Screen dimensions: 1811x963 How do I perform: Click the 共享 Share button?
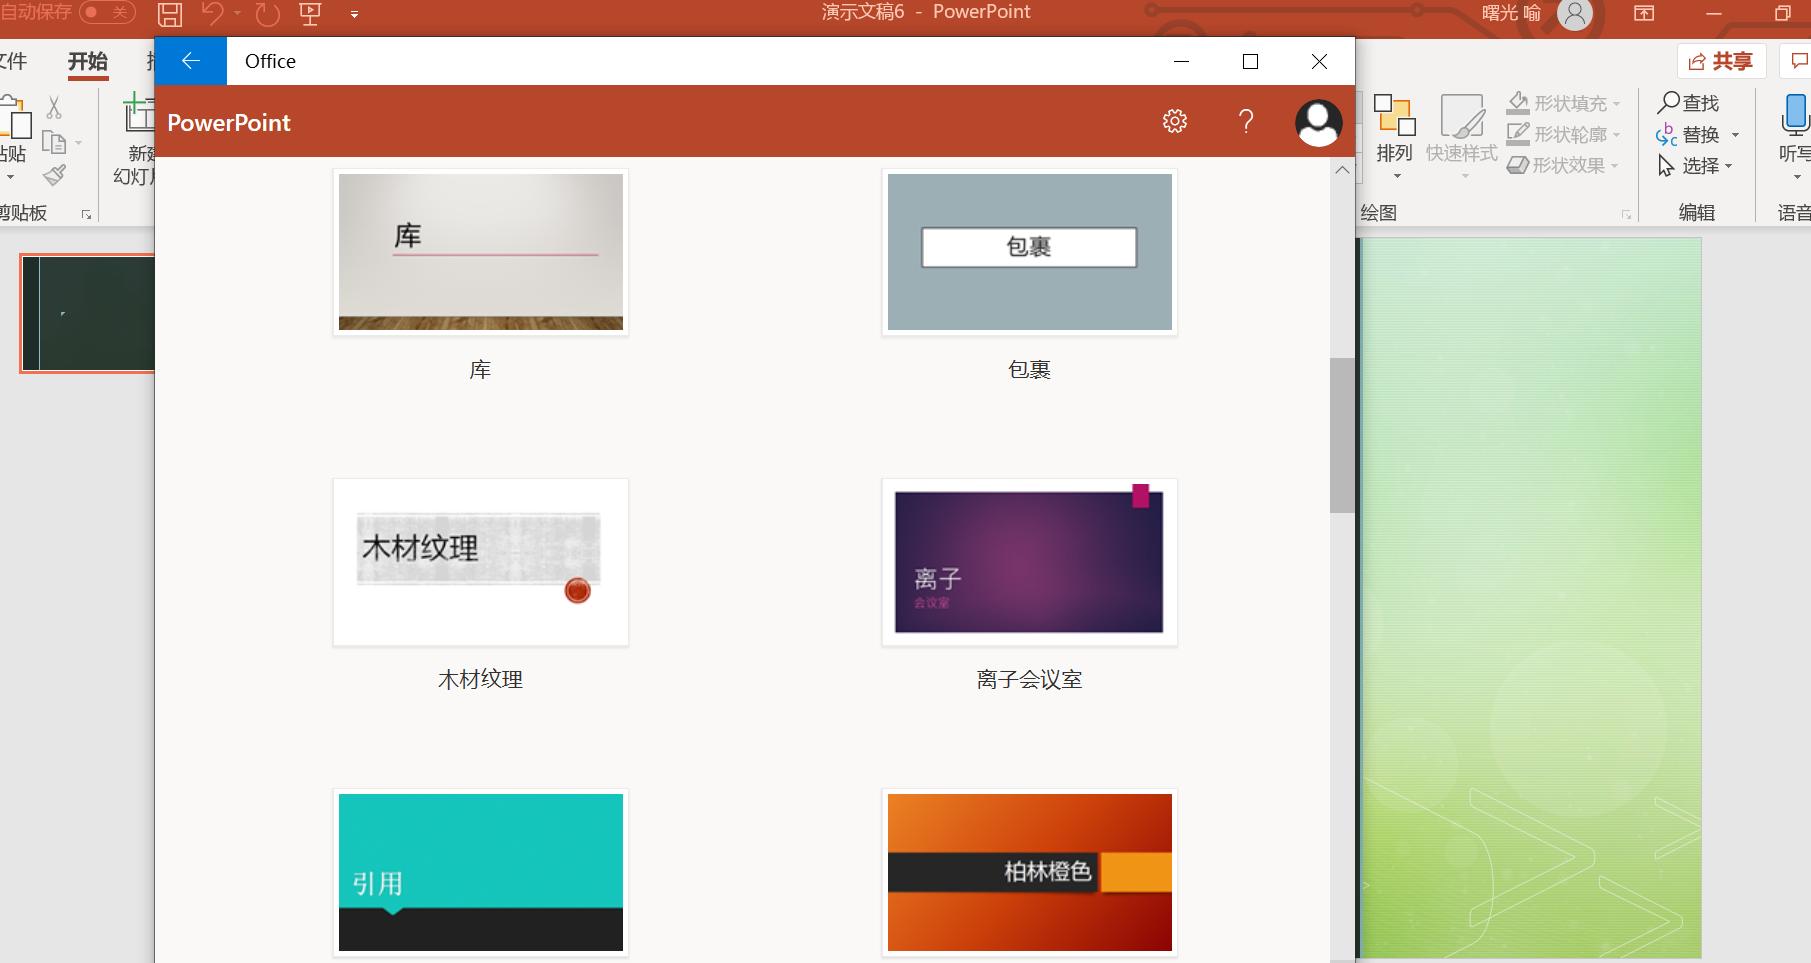point(1721,61)
